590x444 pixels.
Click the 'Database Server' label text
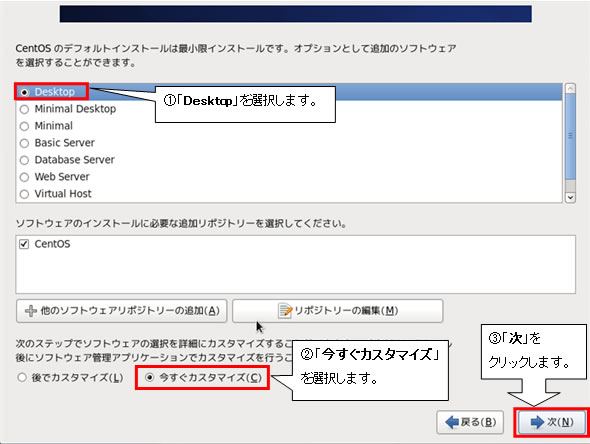tap(74, 160)
